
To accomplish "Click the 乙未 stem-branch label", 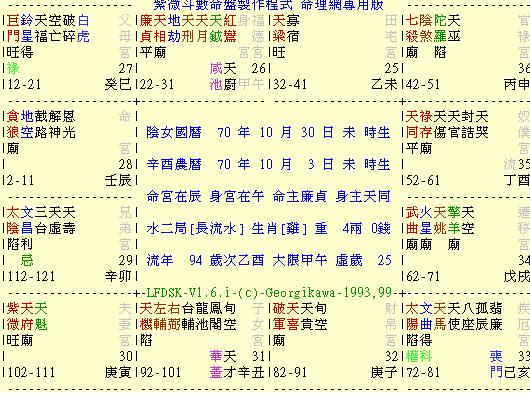I will 384,85.
